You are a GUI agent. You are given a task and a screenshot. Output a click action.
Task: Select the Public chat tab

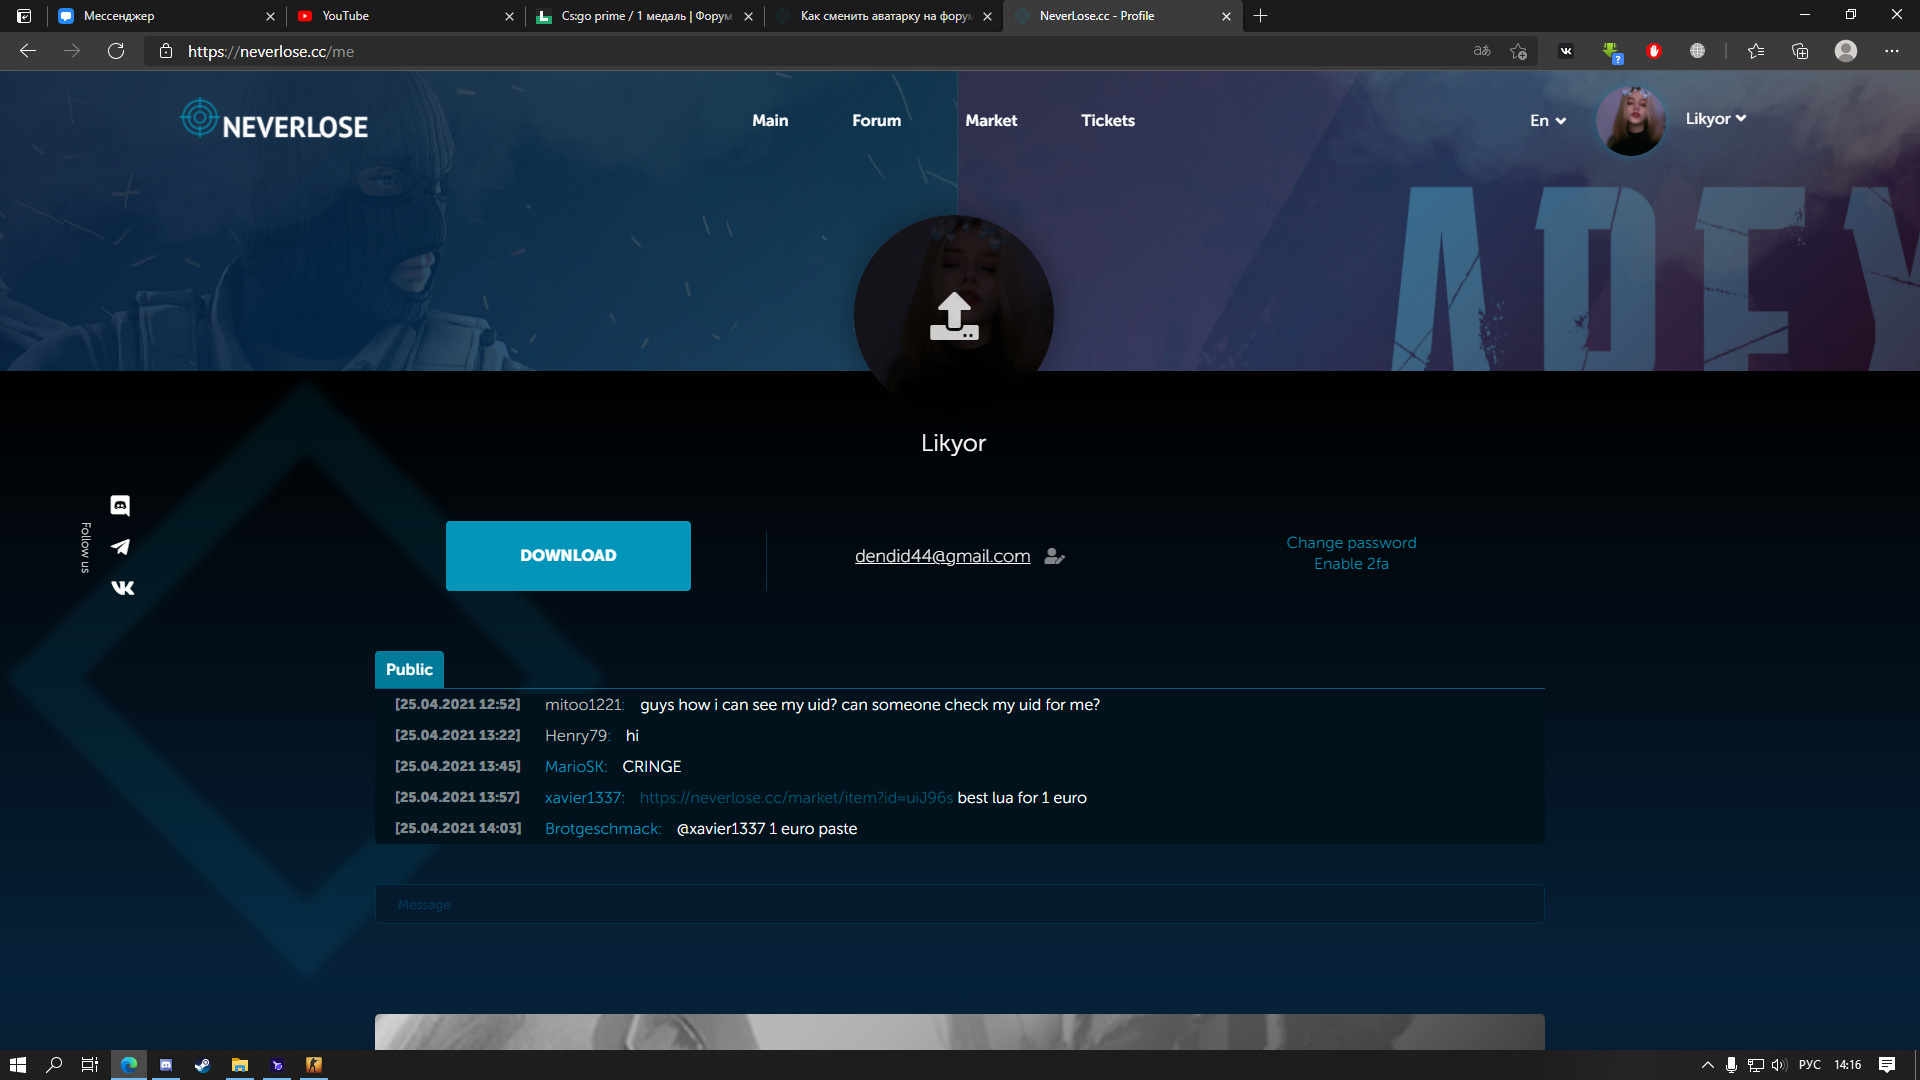[409, 670]
